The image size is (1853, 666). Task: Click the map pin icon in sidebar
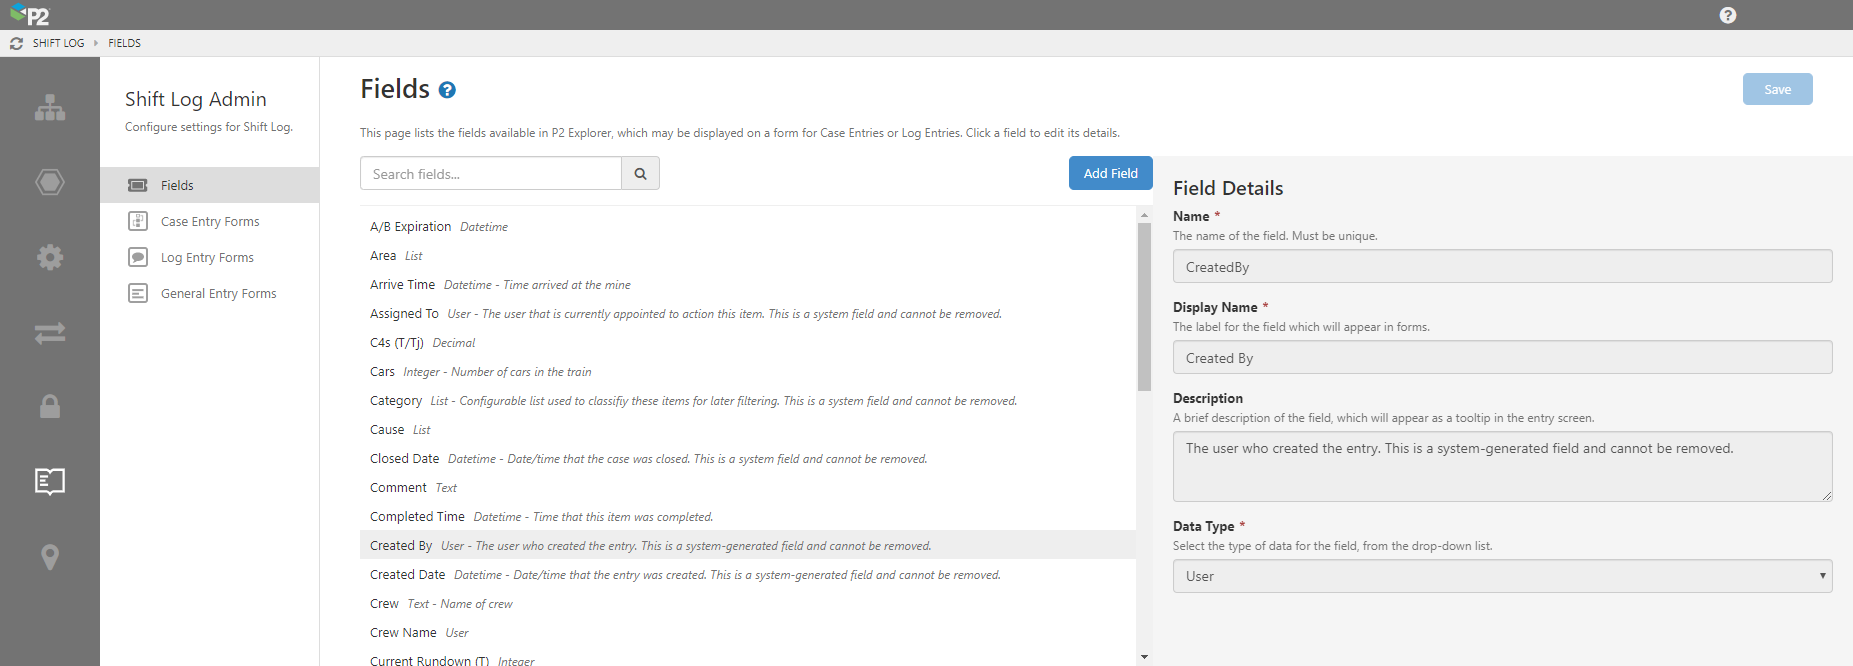coord(50,557)
